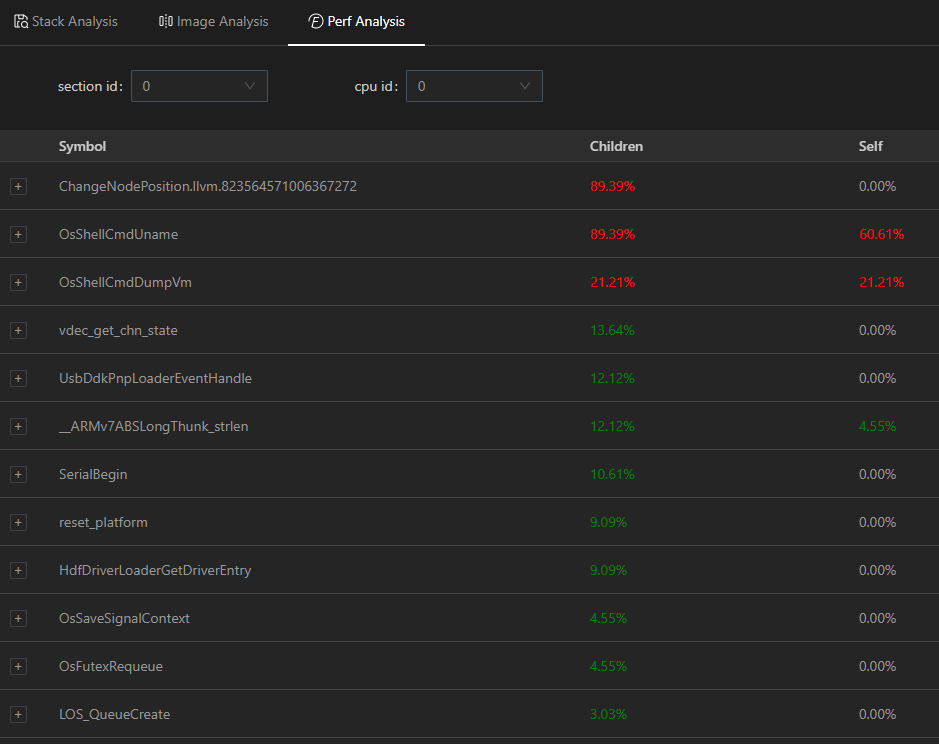Expand the __ARMv7ABSLongThunk_strlen row
Screen dimensions: 939x744
(x=19, y=426)
